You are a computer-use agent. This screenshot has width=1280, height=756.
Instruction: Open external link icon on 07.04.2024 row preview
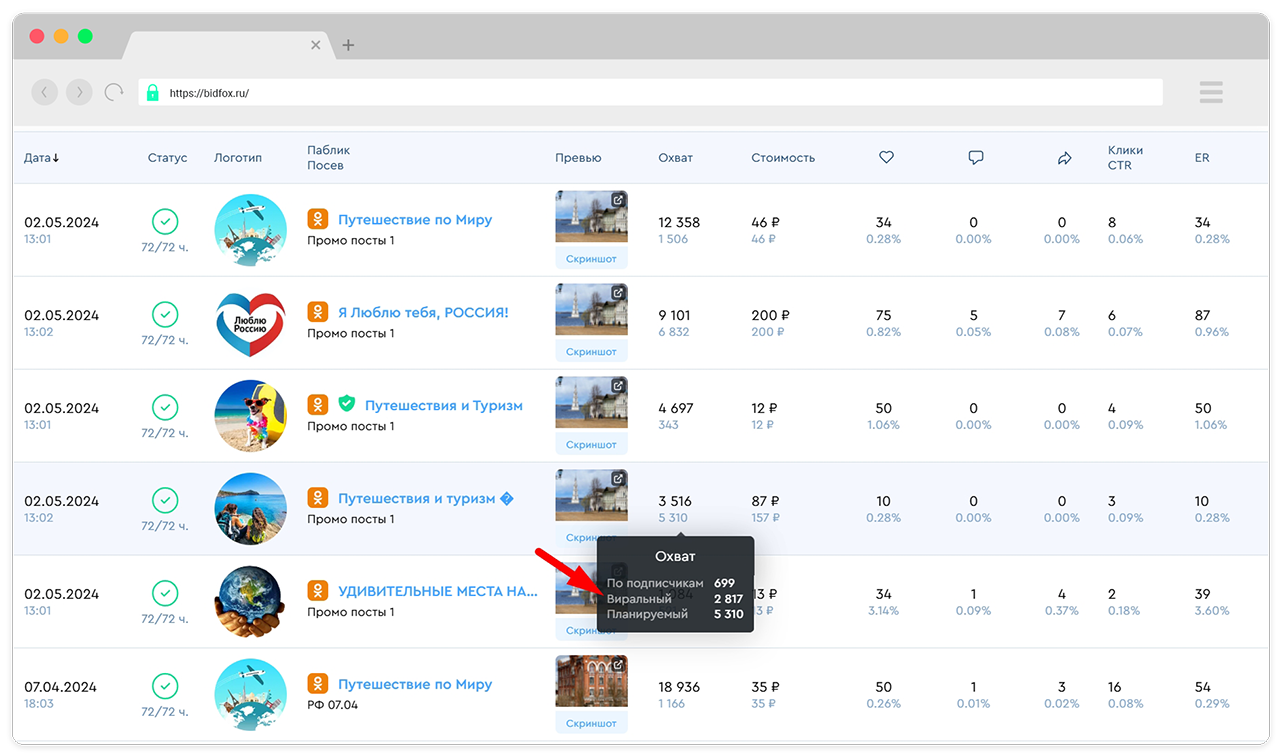pyautogui.click(x=618, y=665)
